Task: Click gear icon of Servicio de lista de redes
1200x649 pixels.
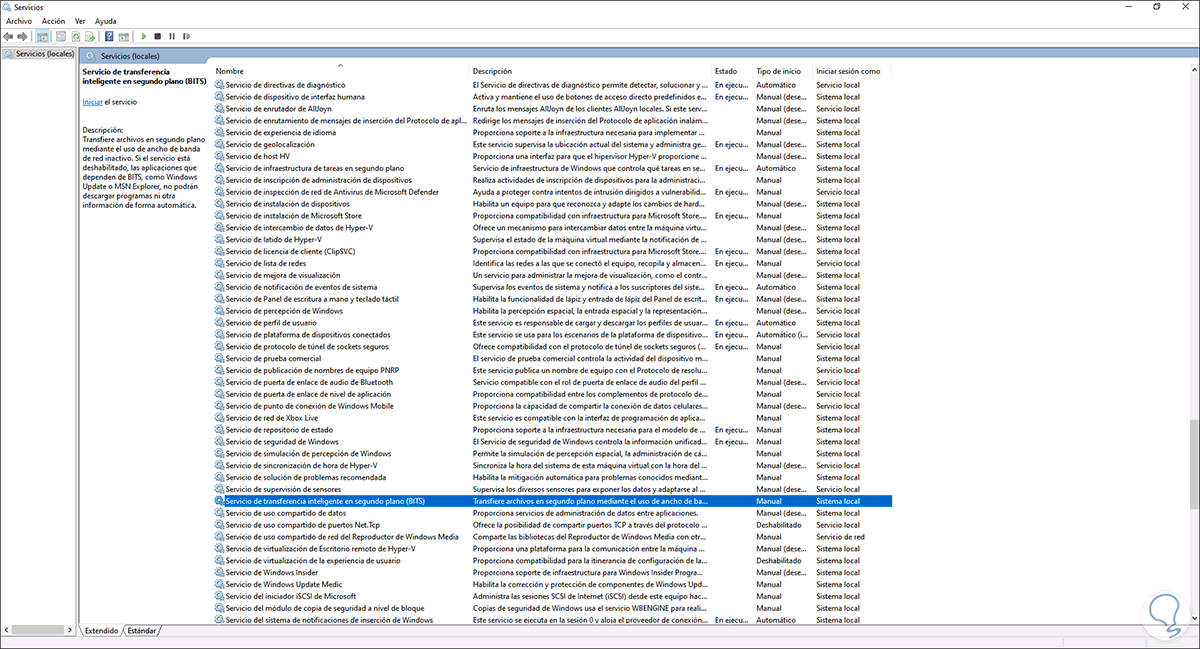Action: click(220, 263)
